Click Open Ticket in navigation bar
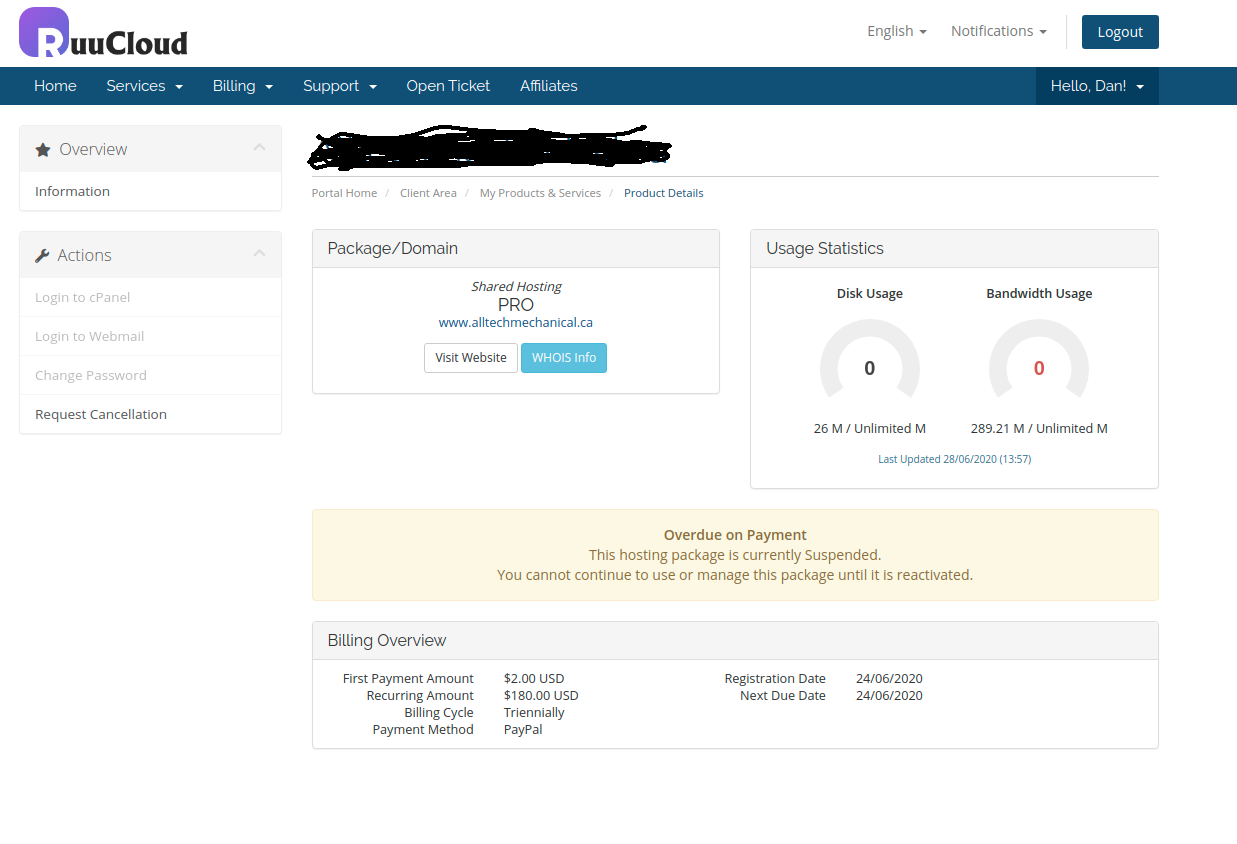 click(x=448, y=86)
